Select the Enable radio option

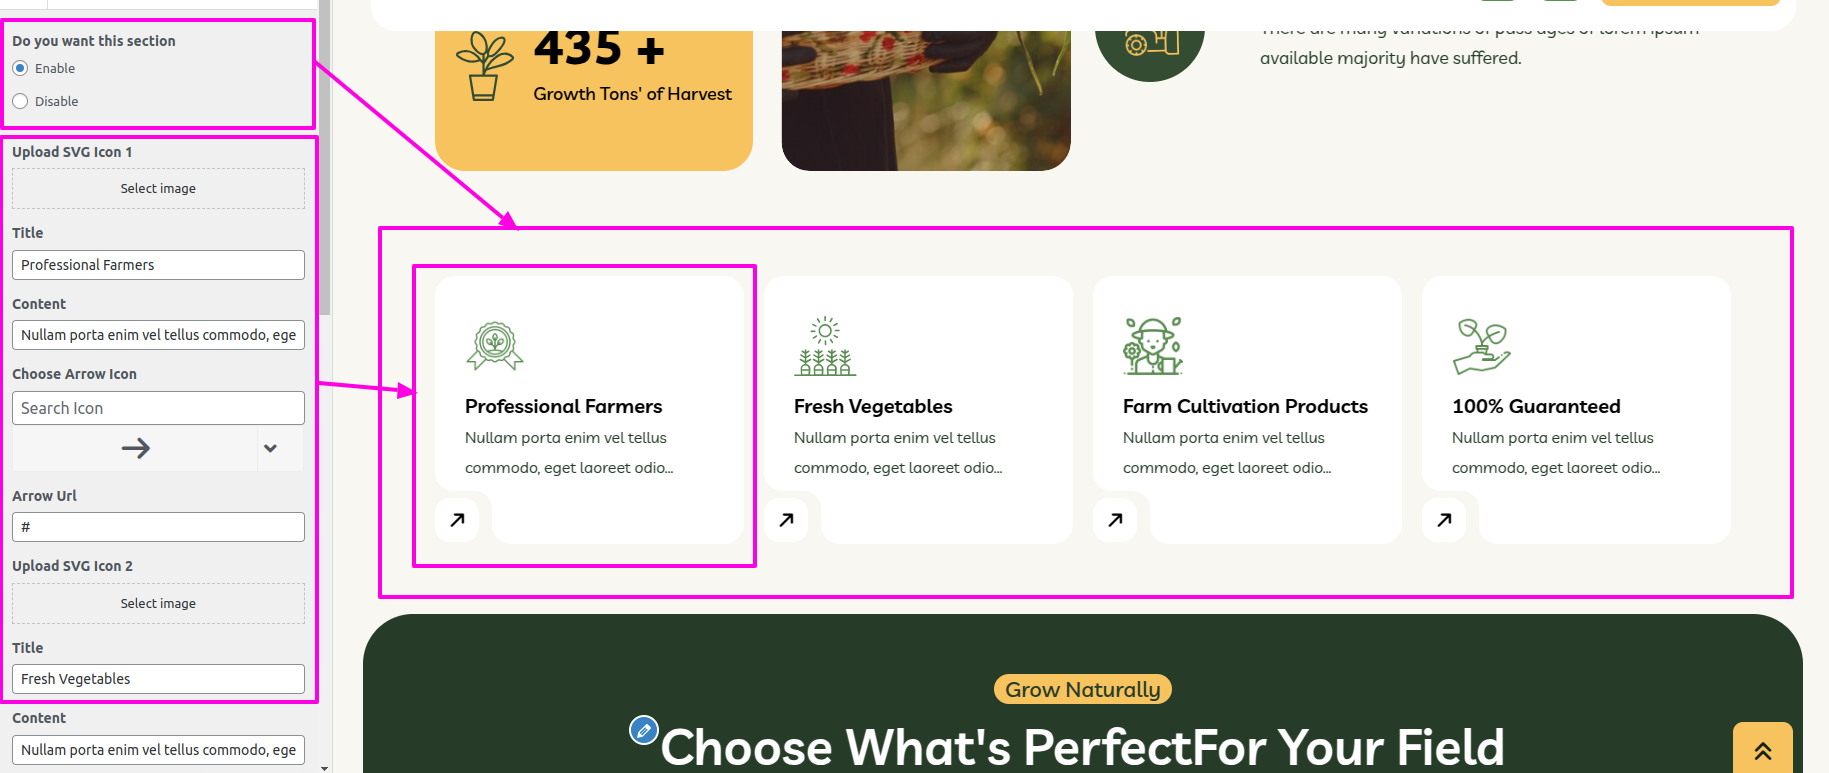pos(20,68)
